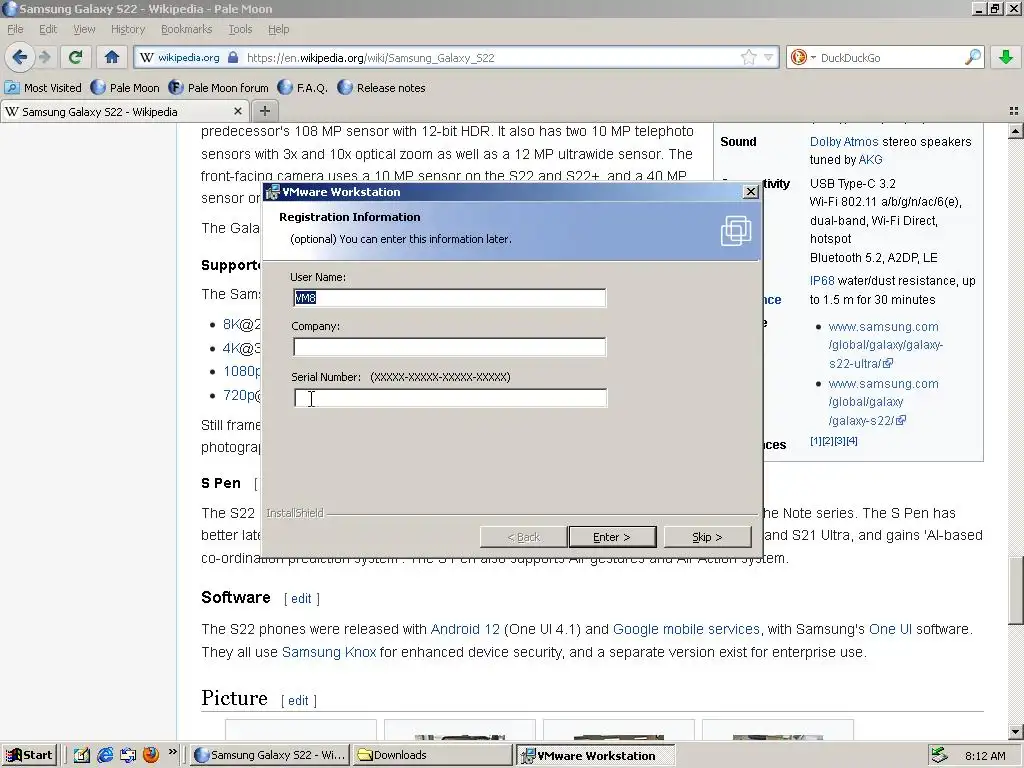Open the One UI link
1024x768 pixels.
890,629
